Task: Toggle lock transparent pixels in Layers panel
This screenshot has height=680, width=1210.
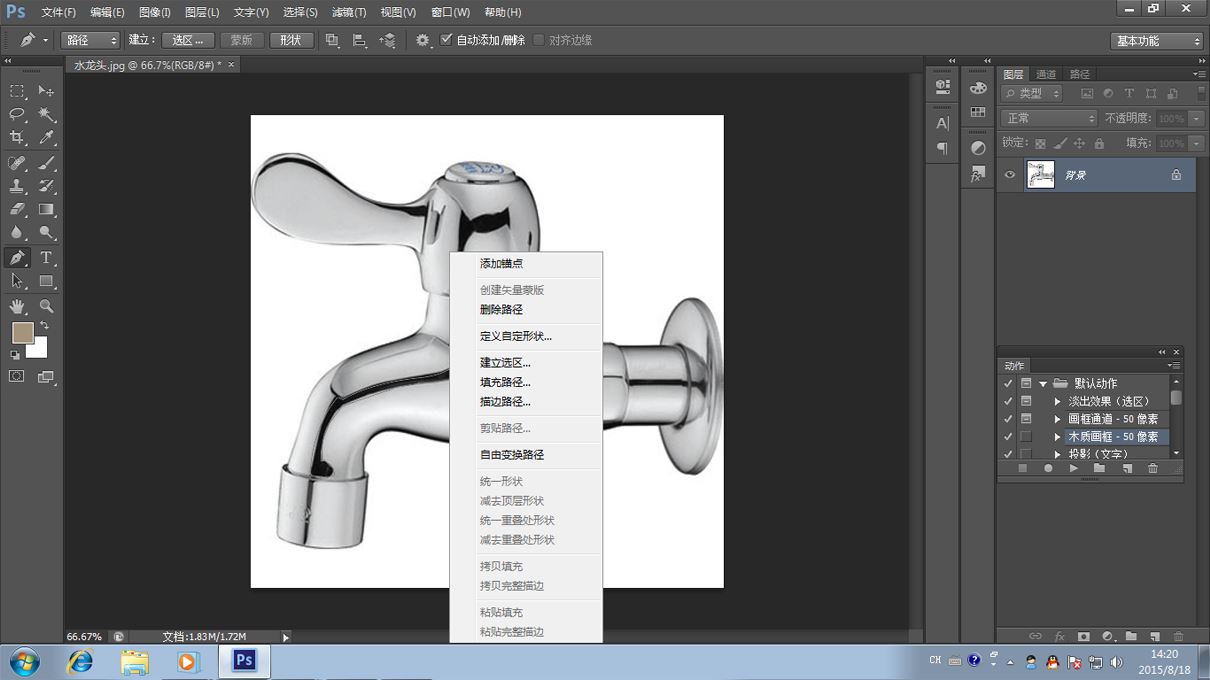Action: click(x=1040, y=143)
